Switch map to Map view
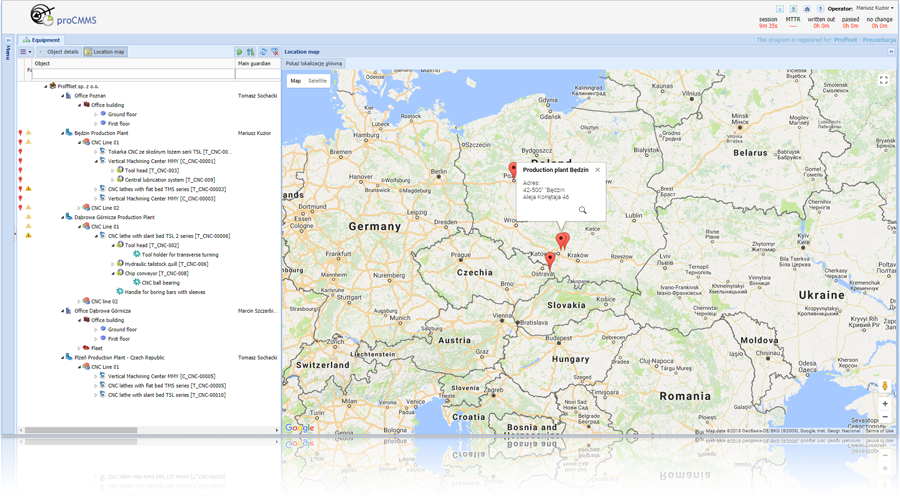The width and height of the screenshot is (900, 499). (296, 81)
